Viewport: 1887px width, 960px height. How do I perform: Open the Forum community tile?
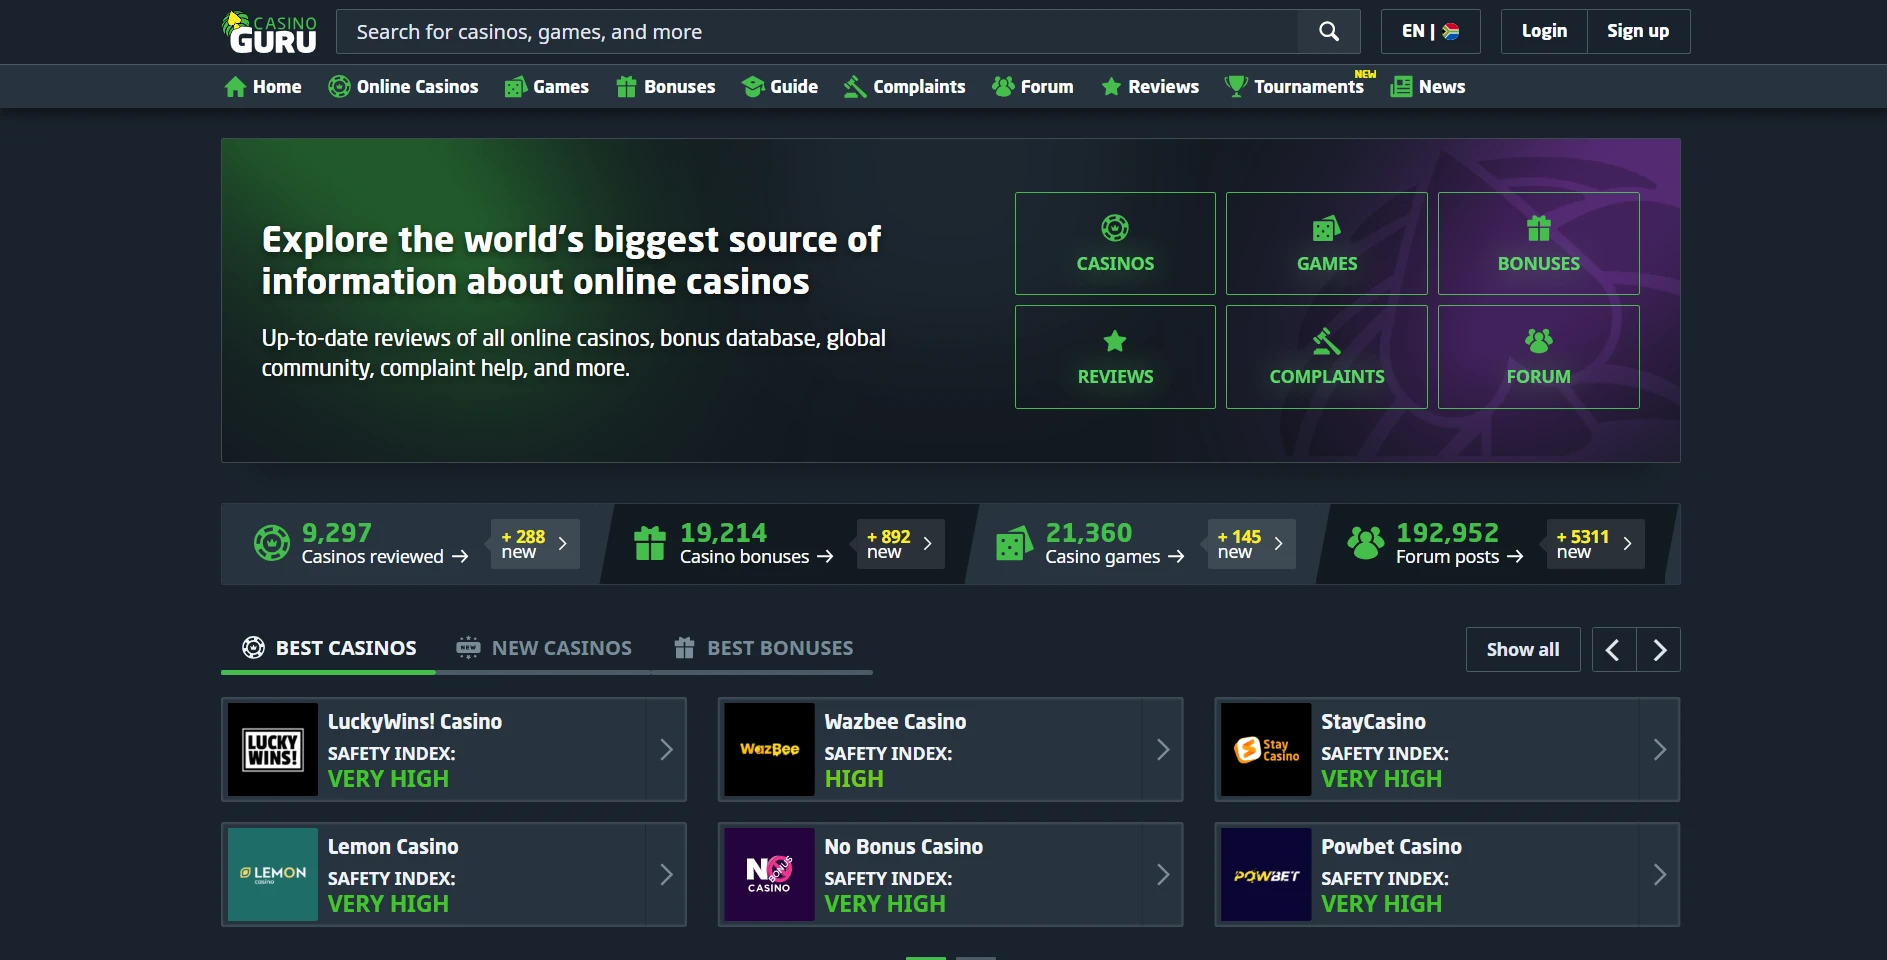coord(1538,357)
